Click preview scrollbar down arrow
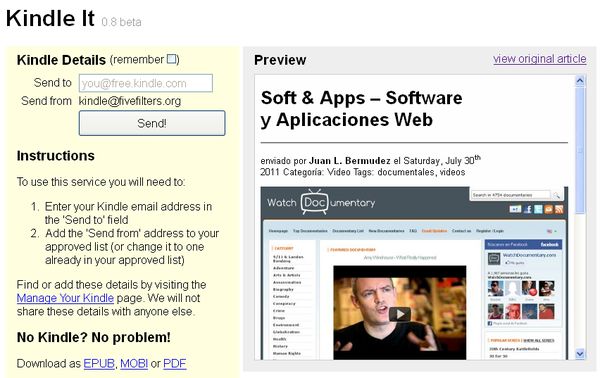Viewport: 600px width, 378px height. point(580,354)
